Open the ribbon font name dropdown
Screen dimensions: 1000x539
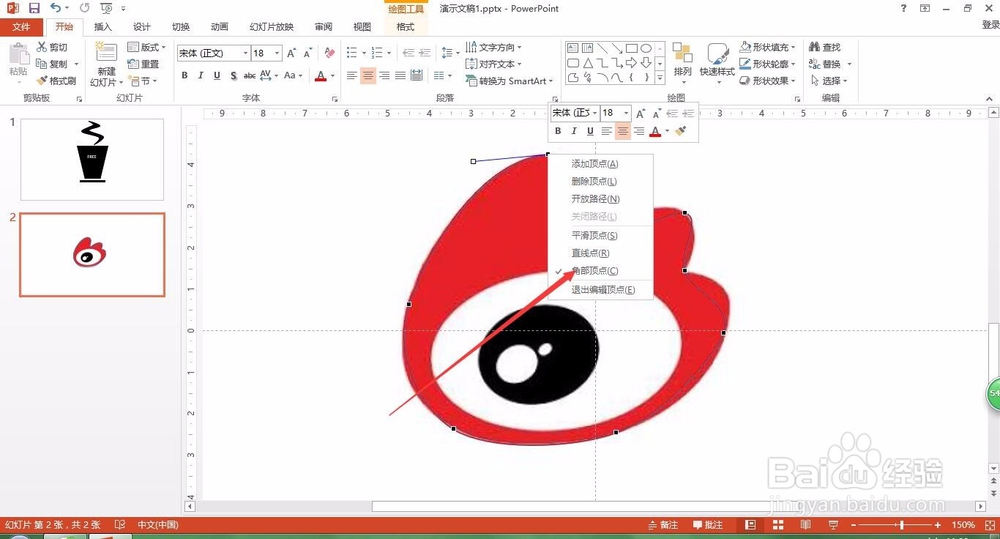pyautogui.click(x=246, y=53)
